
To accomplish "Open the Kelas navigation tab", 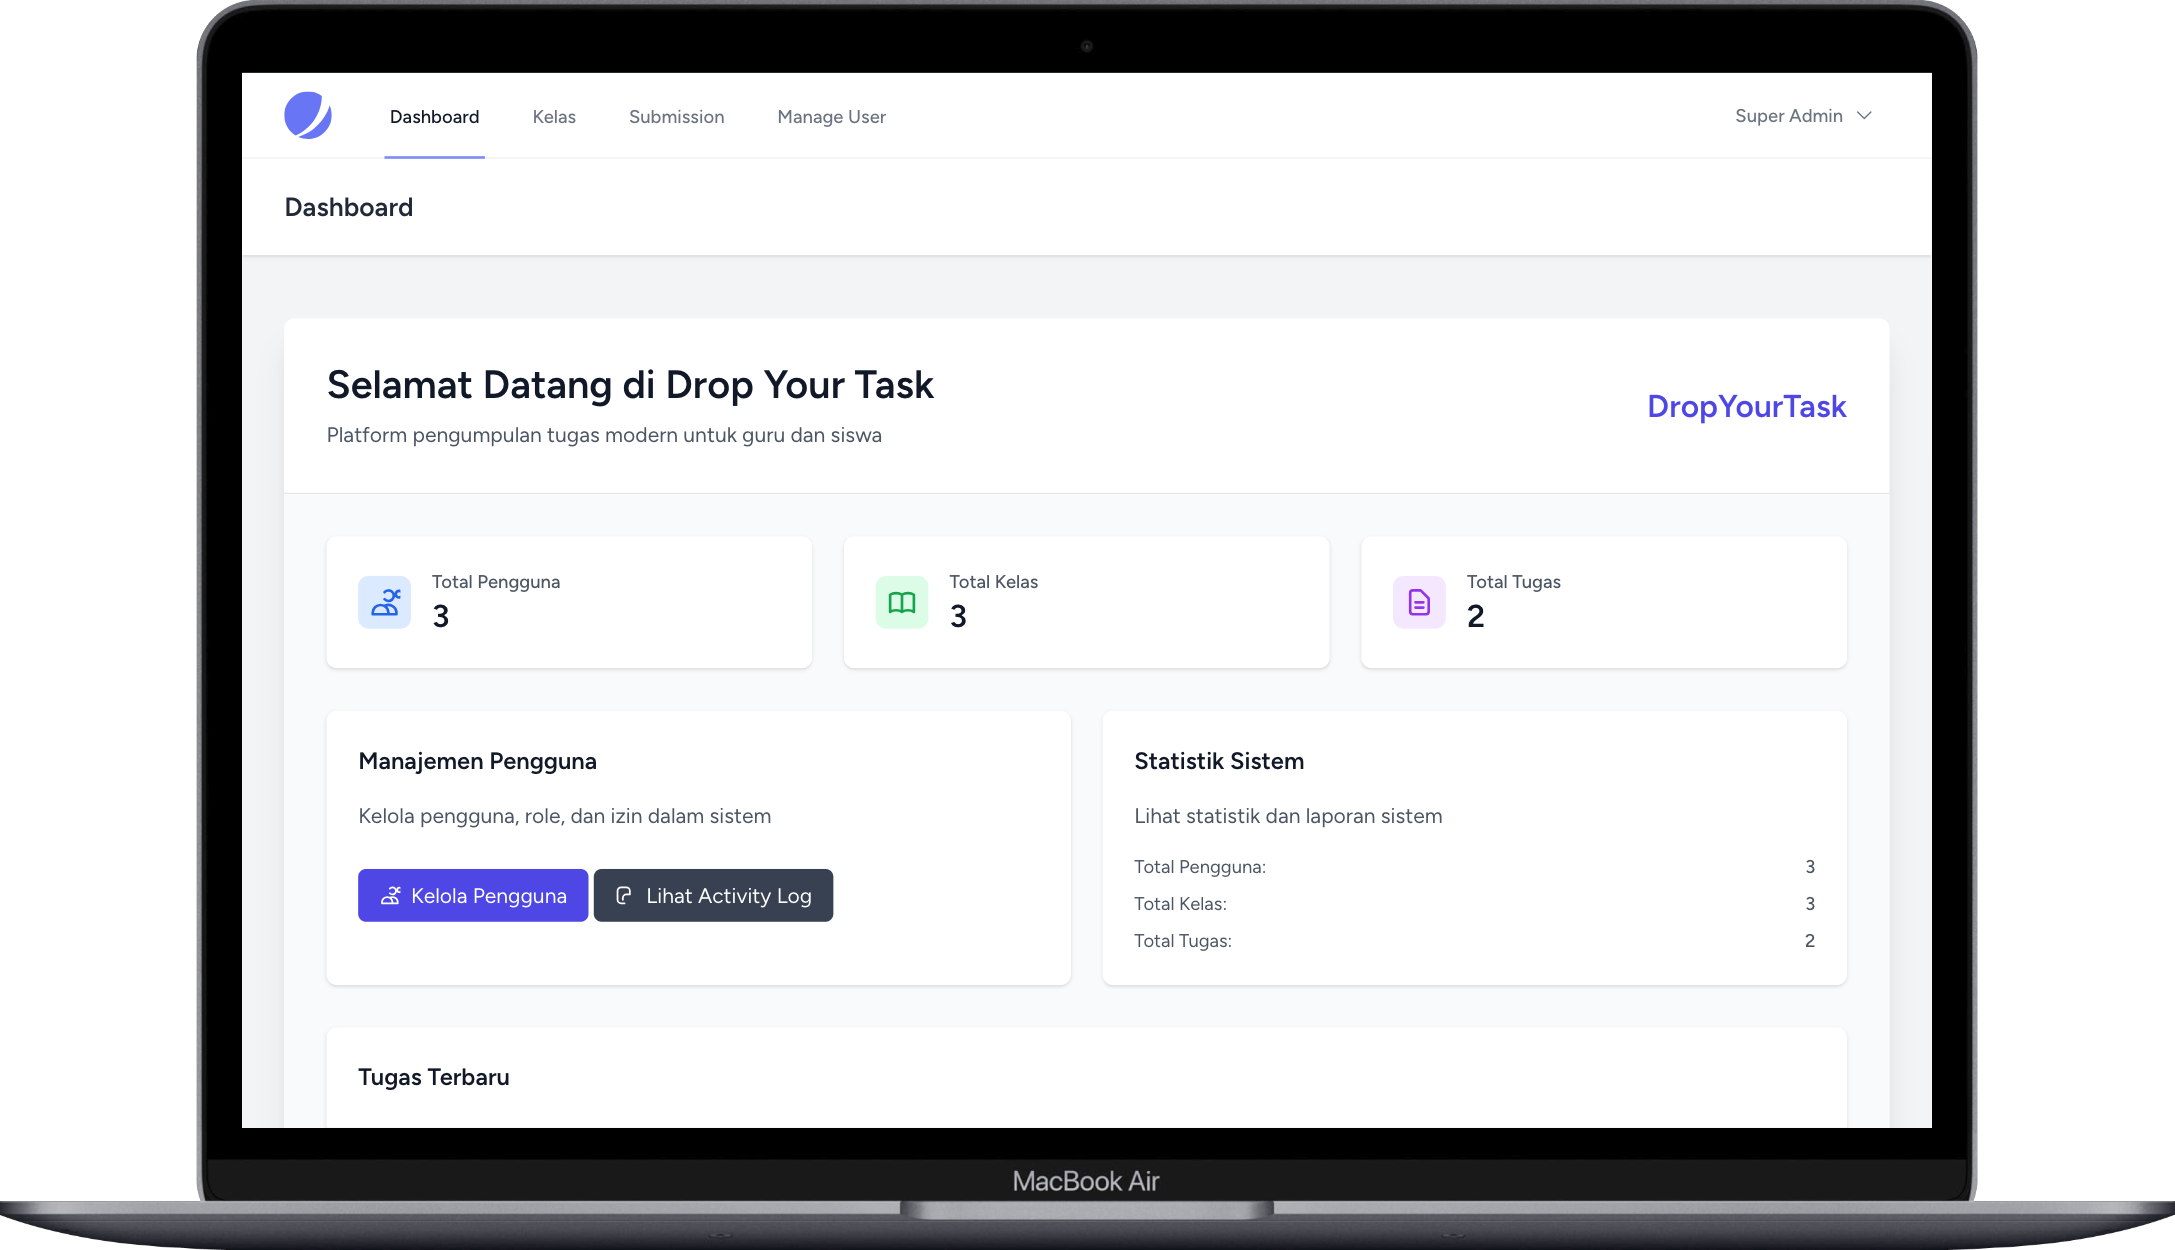I will tap(554, 117).
